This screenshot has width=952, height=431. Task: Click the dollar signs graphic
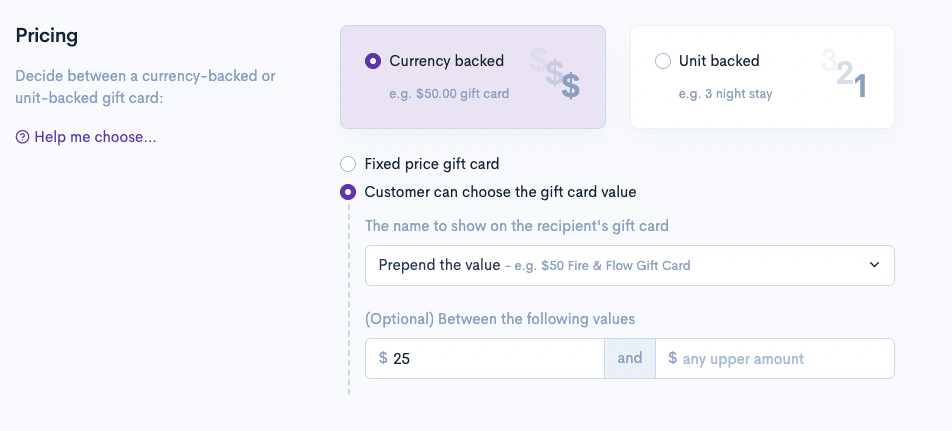[556, 73]
